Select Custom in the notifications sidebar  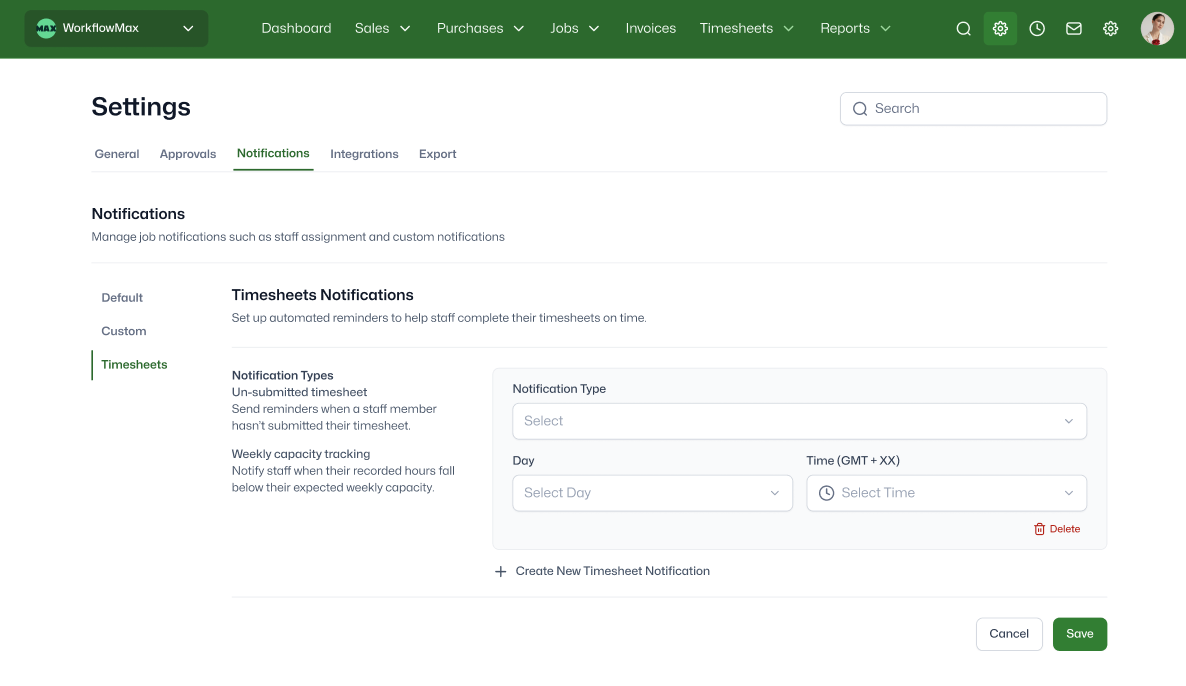pyautogui.click(x=124, y=331)
